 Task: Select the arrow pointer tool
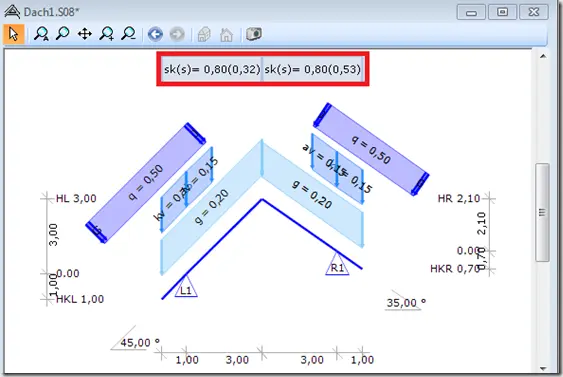pyautogui.click(x=14, y=34)
